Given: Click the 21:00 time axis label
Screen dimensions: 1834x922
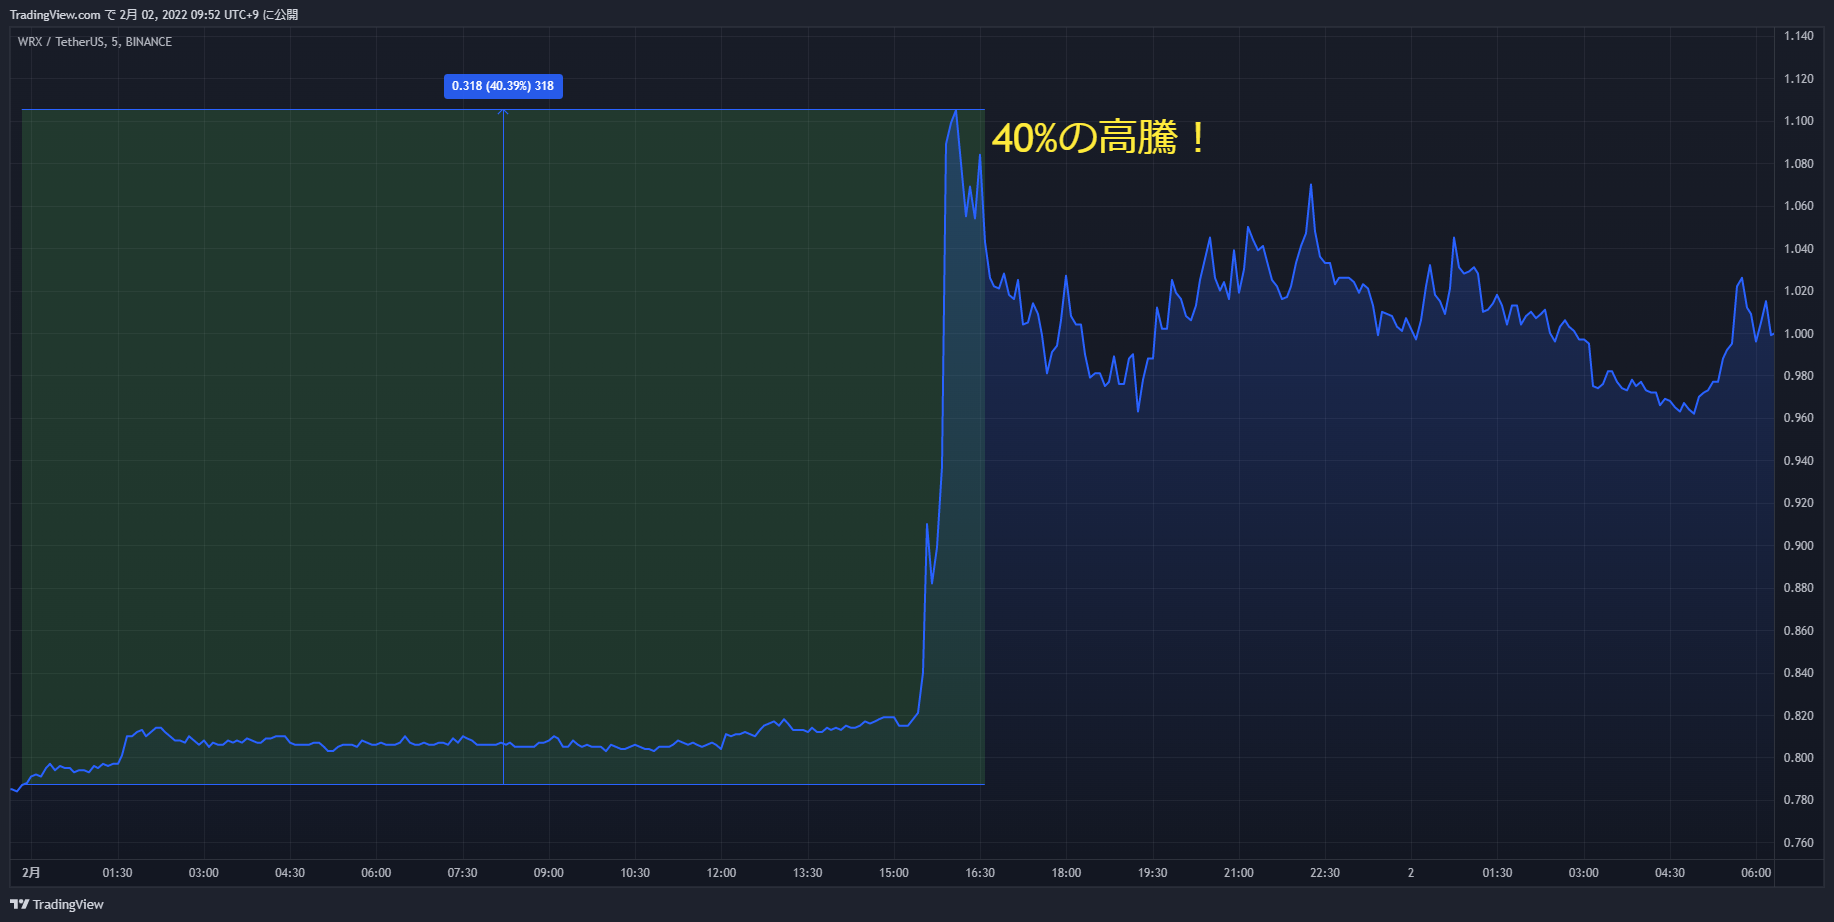Looking at the screenshot, I should [1239, 873].
